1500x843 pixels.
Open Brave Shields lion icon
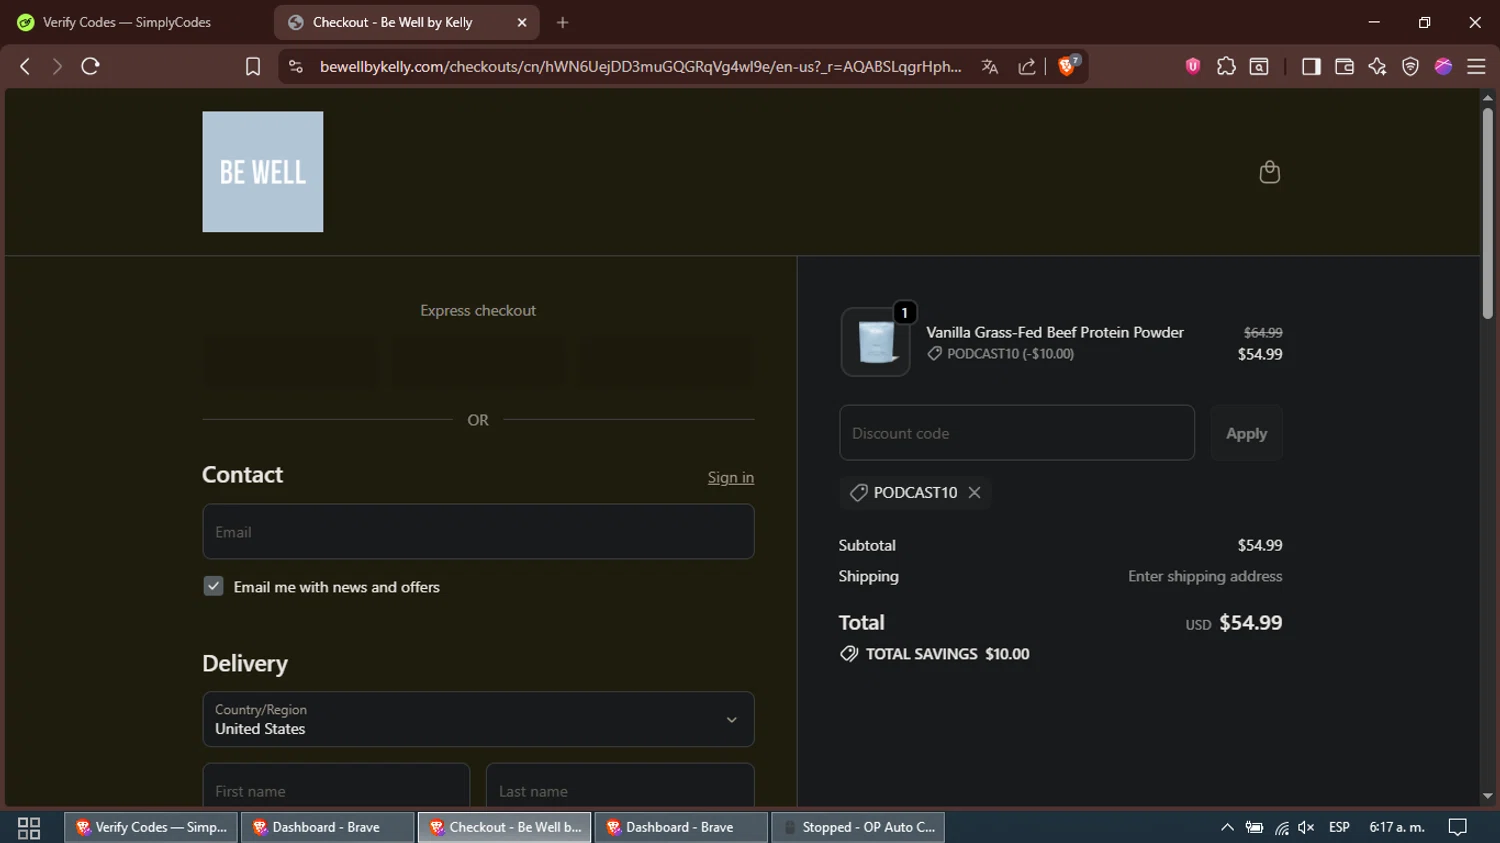click(1068, 66)
